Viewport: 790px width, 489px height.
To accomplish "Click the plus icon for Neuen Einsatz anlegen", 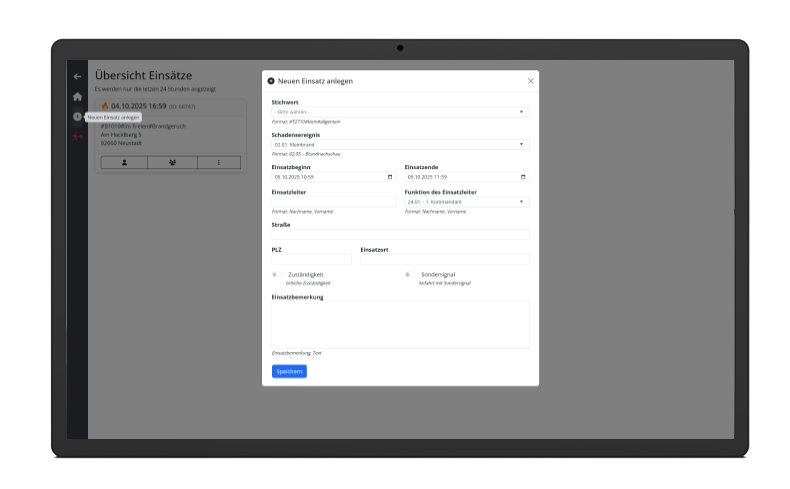I will pos(77,117).
